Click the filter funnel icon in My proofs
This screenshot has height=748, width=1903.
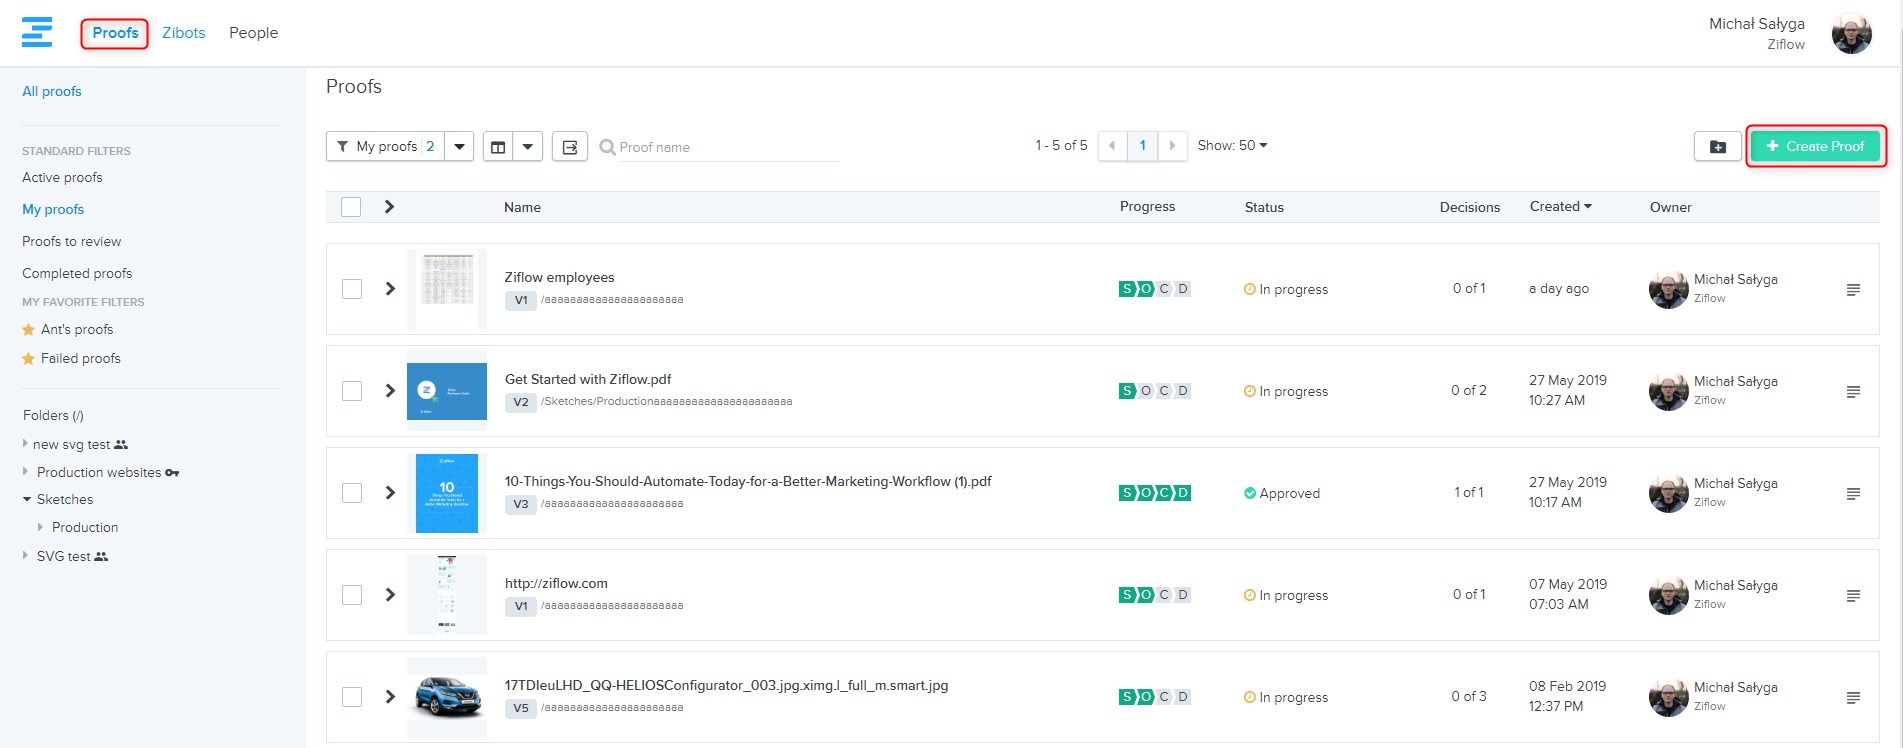(x=343, y=146)
